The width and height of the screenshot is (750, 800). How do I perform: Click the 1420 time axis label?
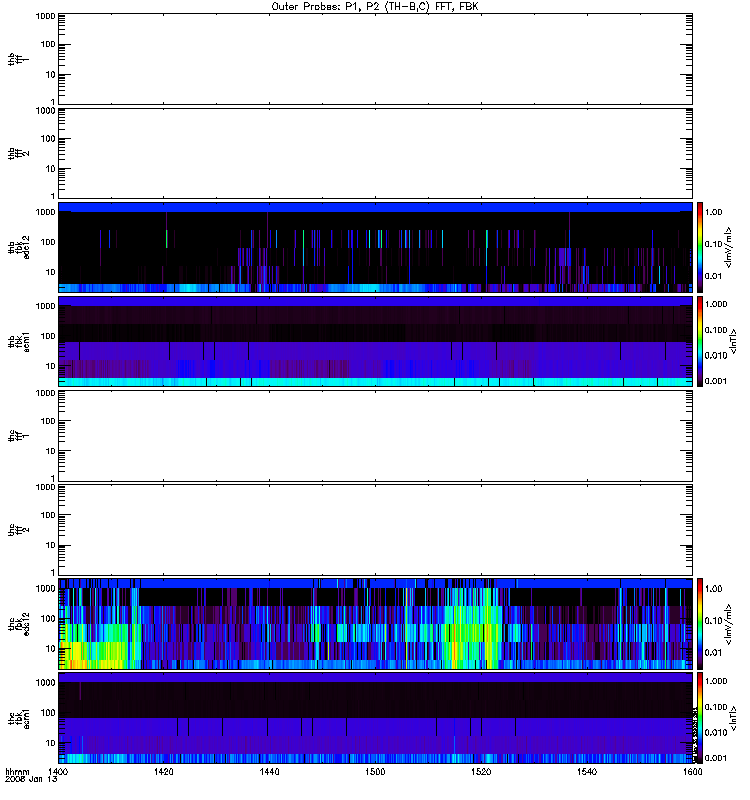(x=163, y=771)
